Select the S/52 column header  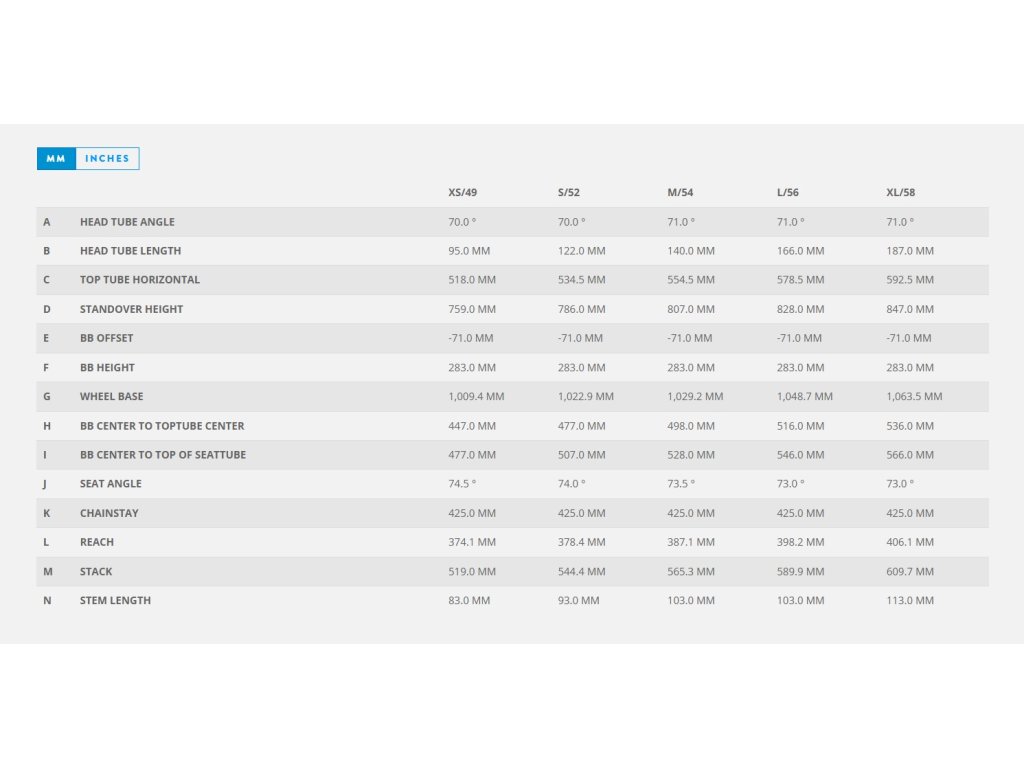[569, 193]
